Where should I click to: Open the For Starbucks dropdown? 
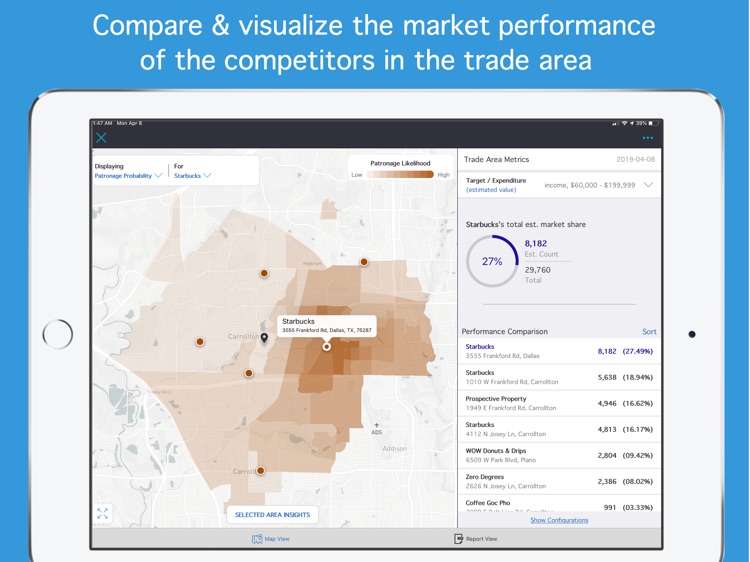(x=192, y=176)
